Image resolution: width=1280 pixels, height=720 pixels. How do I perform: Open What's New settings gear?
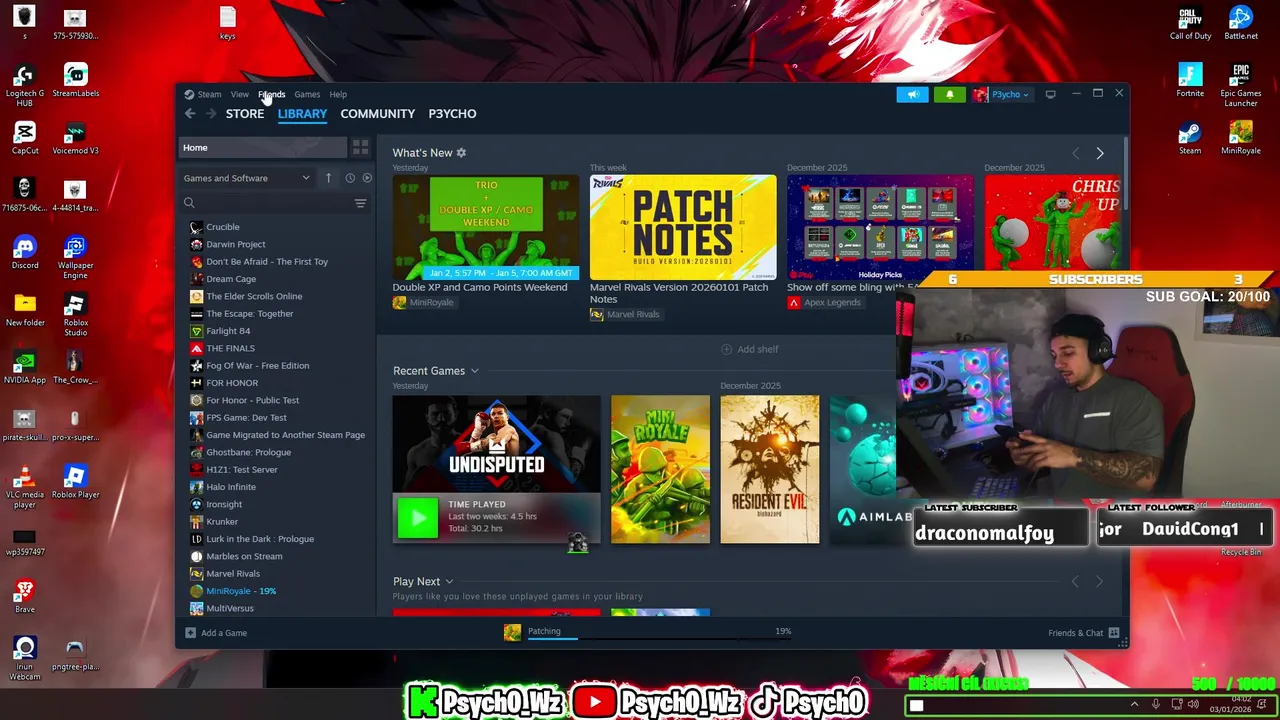tap(461, 153)
